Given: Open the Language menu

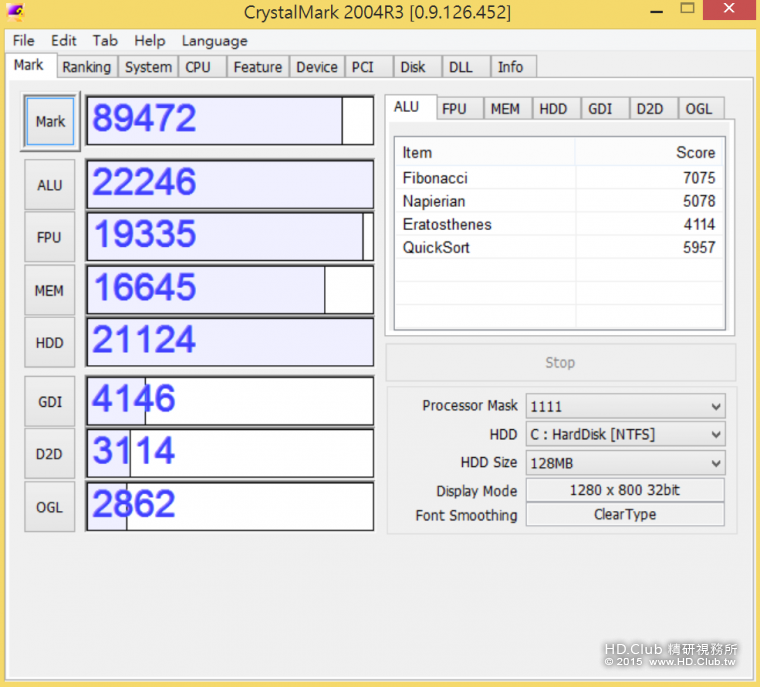Looking at the screenshot, I should 214,41.
